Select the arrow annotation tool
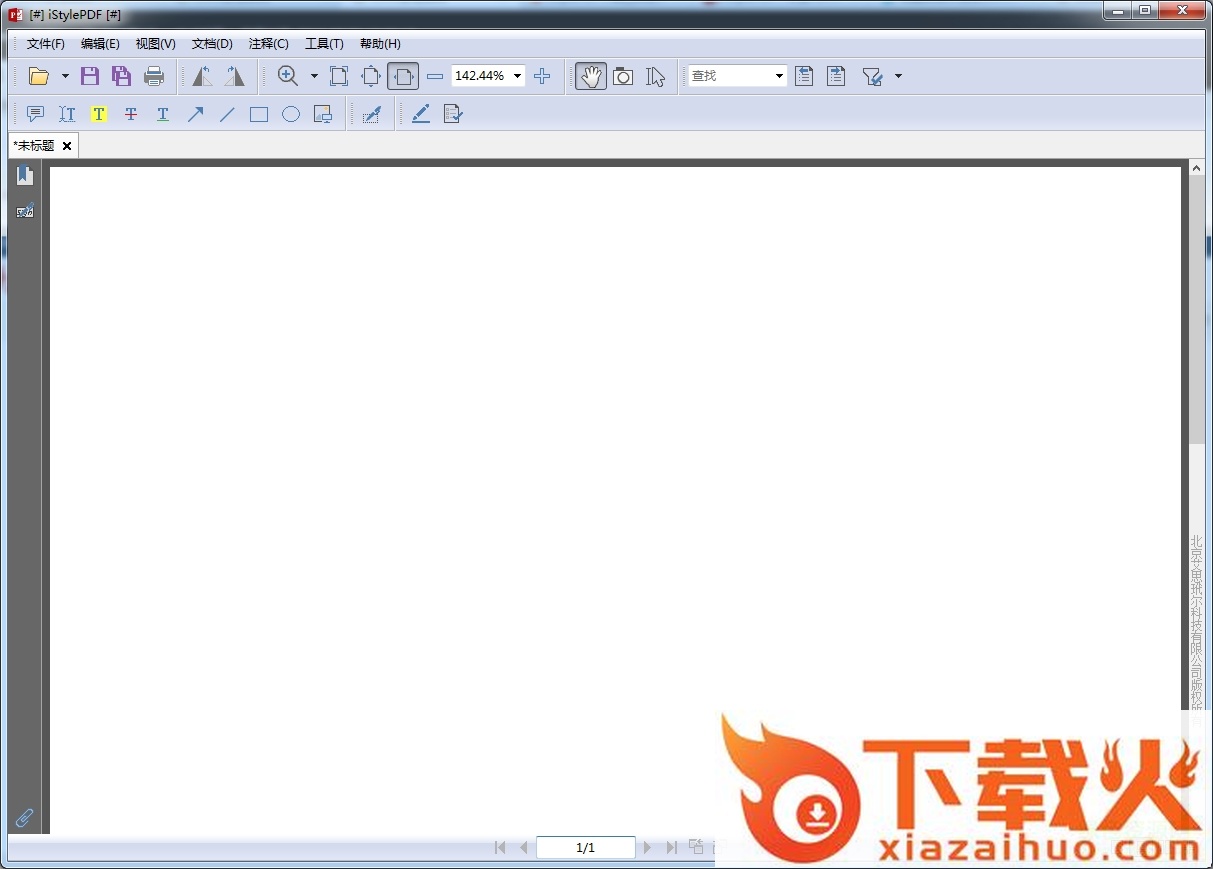1213x869 pixels. pos(195,114)
